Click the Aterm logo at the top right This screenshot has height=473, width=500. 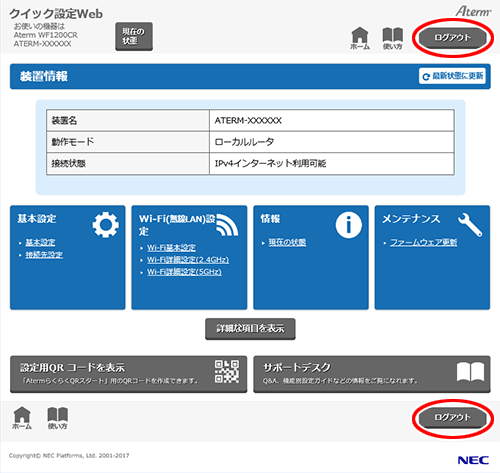(473, 11)
